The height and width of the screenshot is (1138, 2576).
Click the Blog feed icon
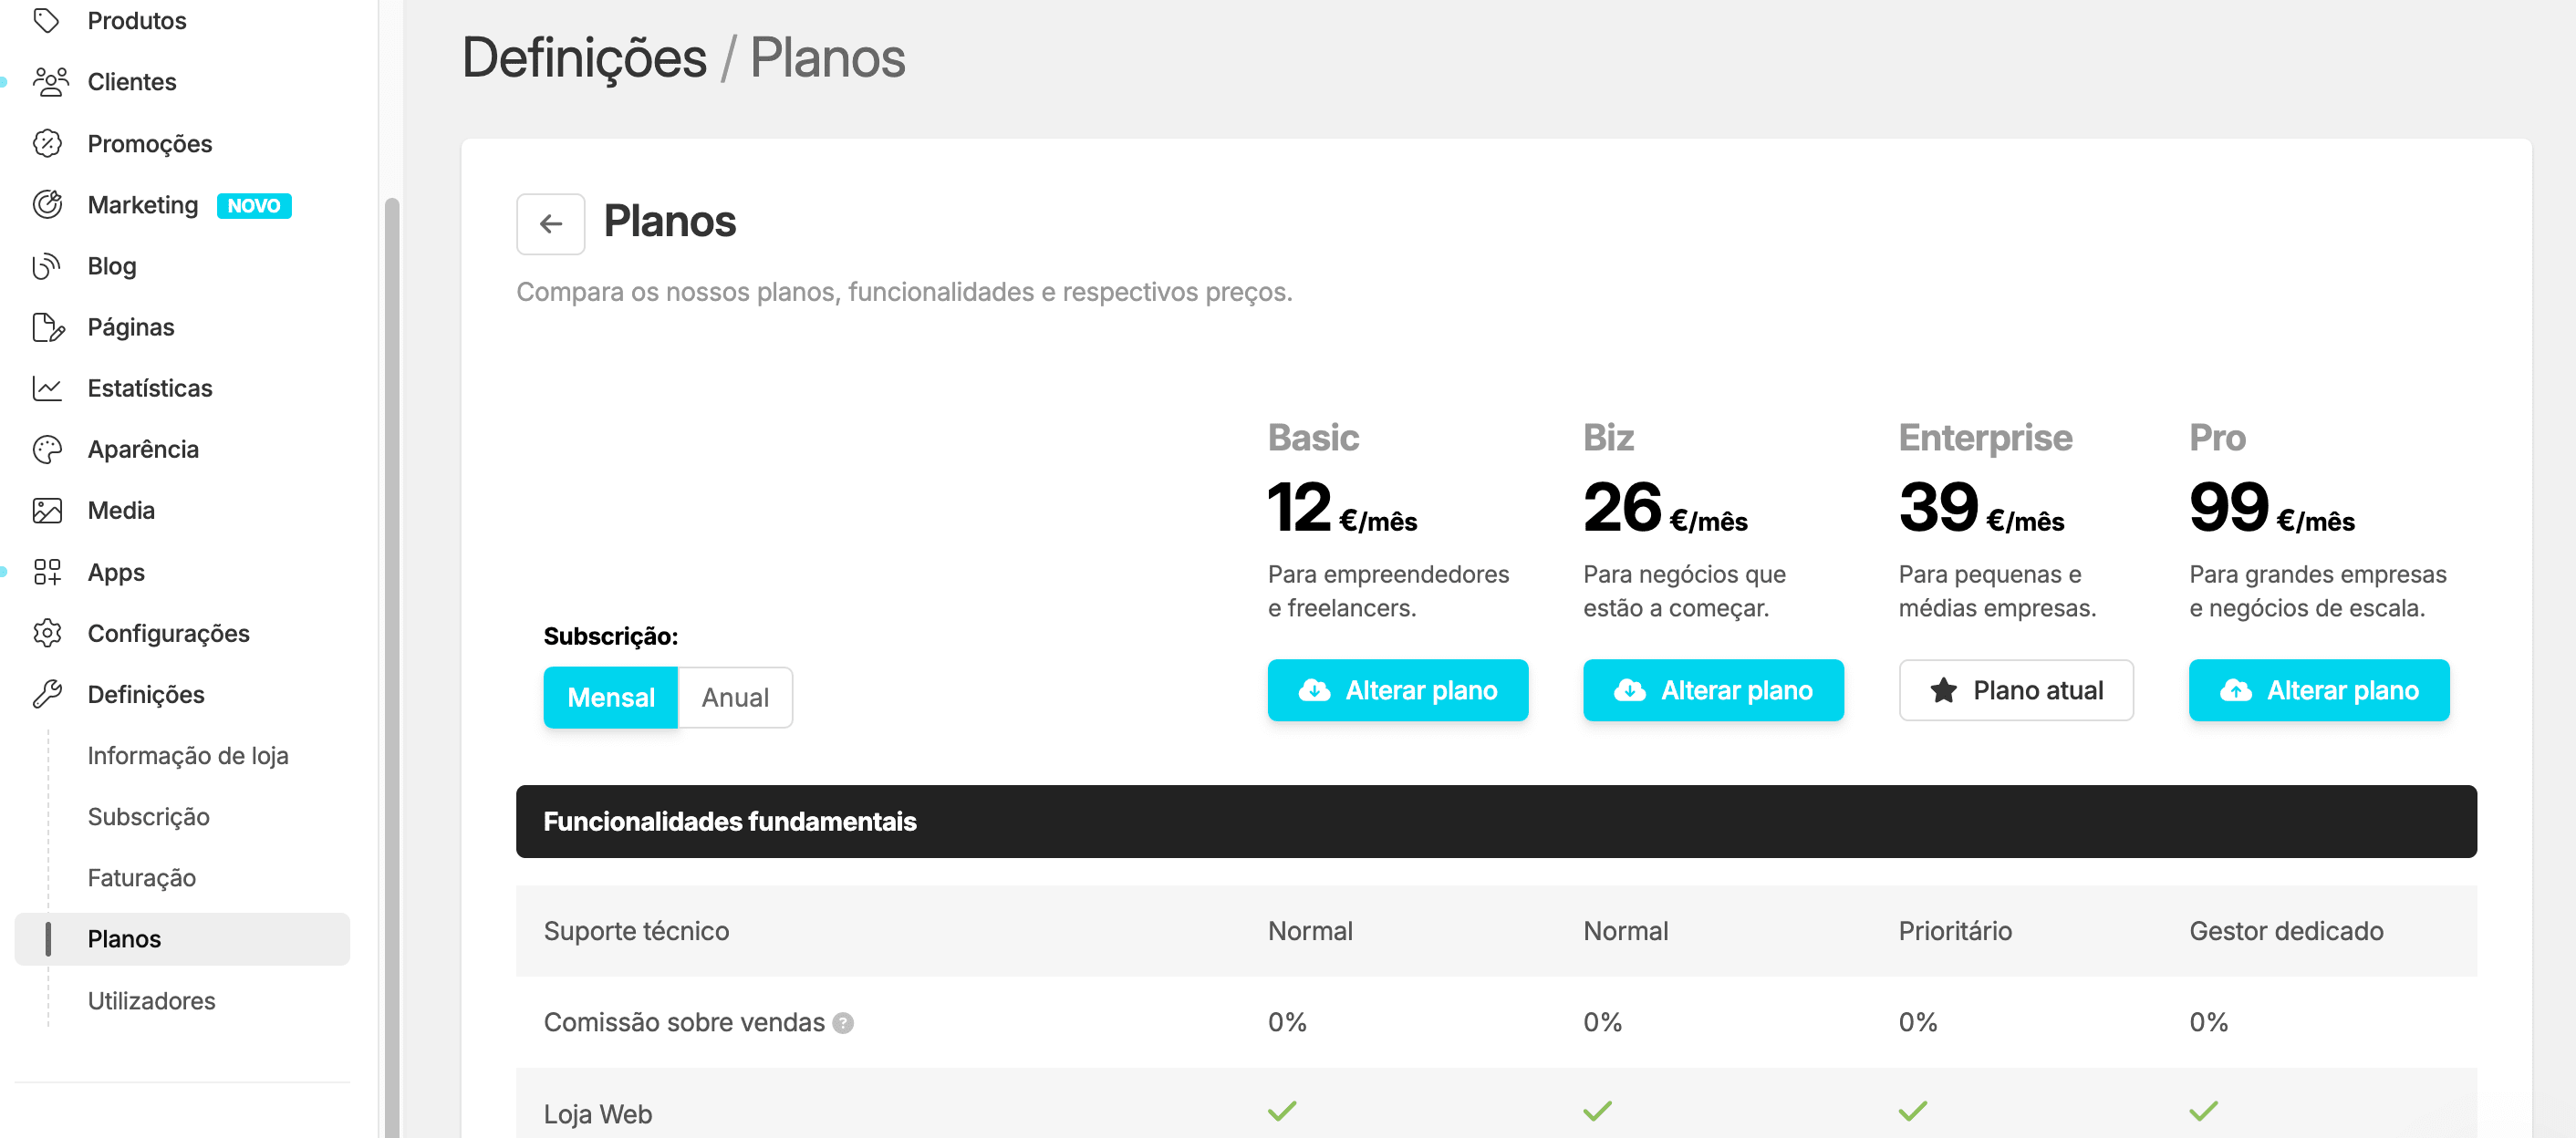[x=47, y=266]
